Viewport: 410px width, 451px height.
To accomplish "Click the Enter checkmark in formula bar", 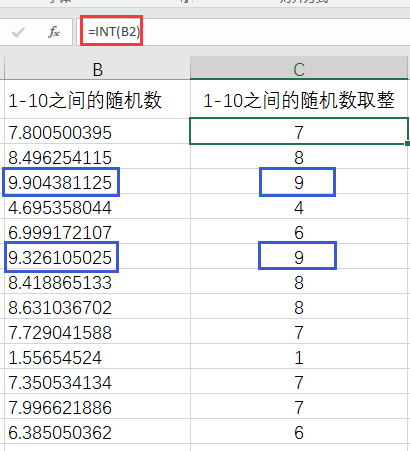I will (18, 32).
